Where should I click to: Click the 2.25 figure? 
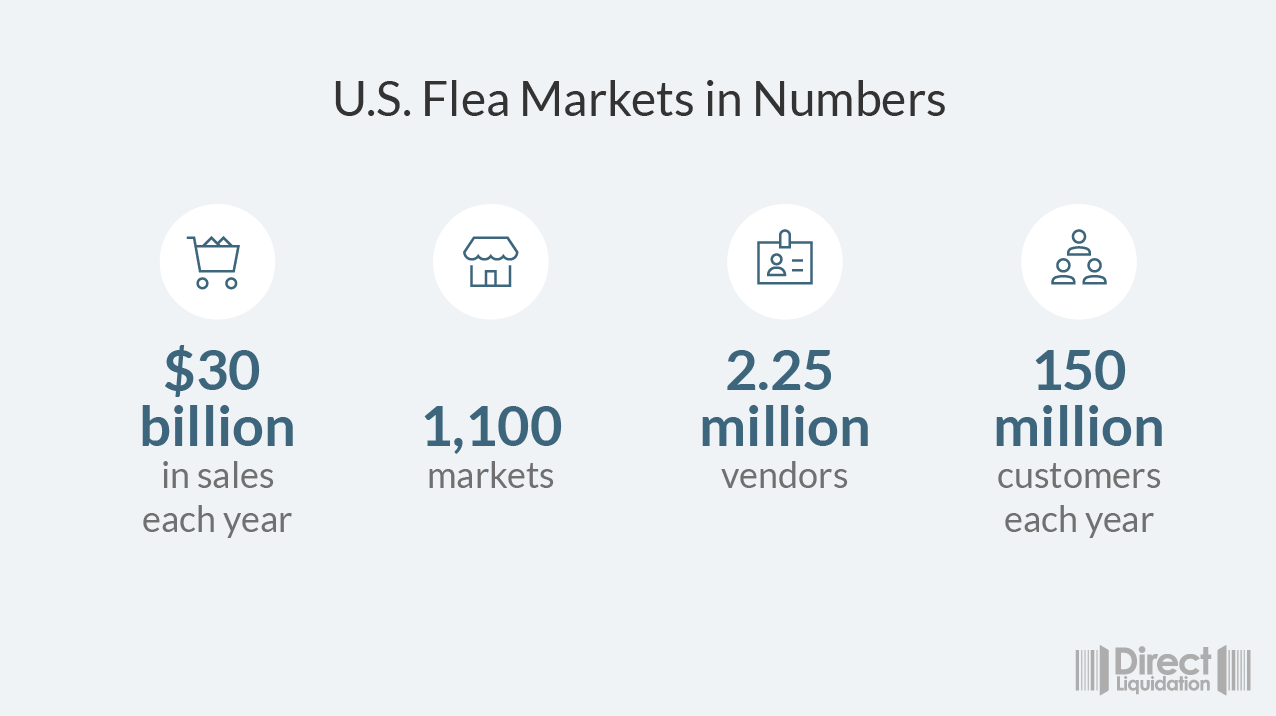(x=779, y=370)
